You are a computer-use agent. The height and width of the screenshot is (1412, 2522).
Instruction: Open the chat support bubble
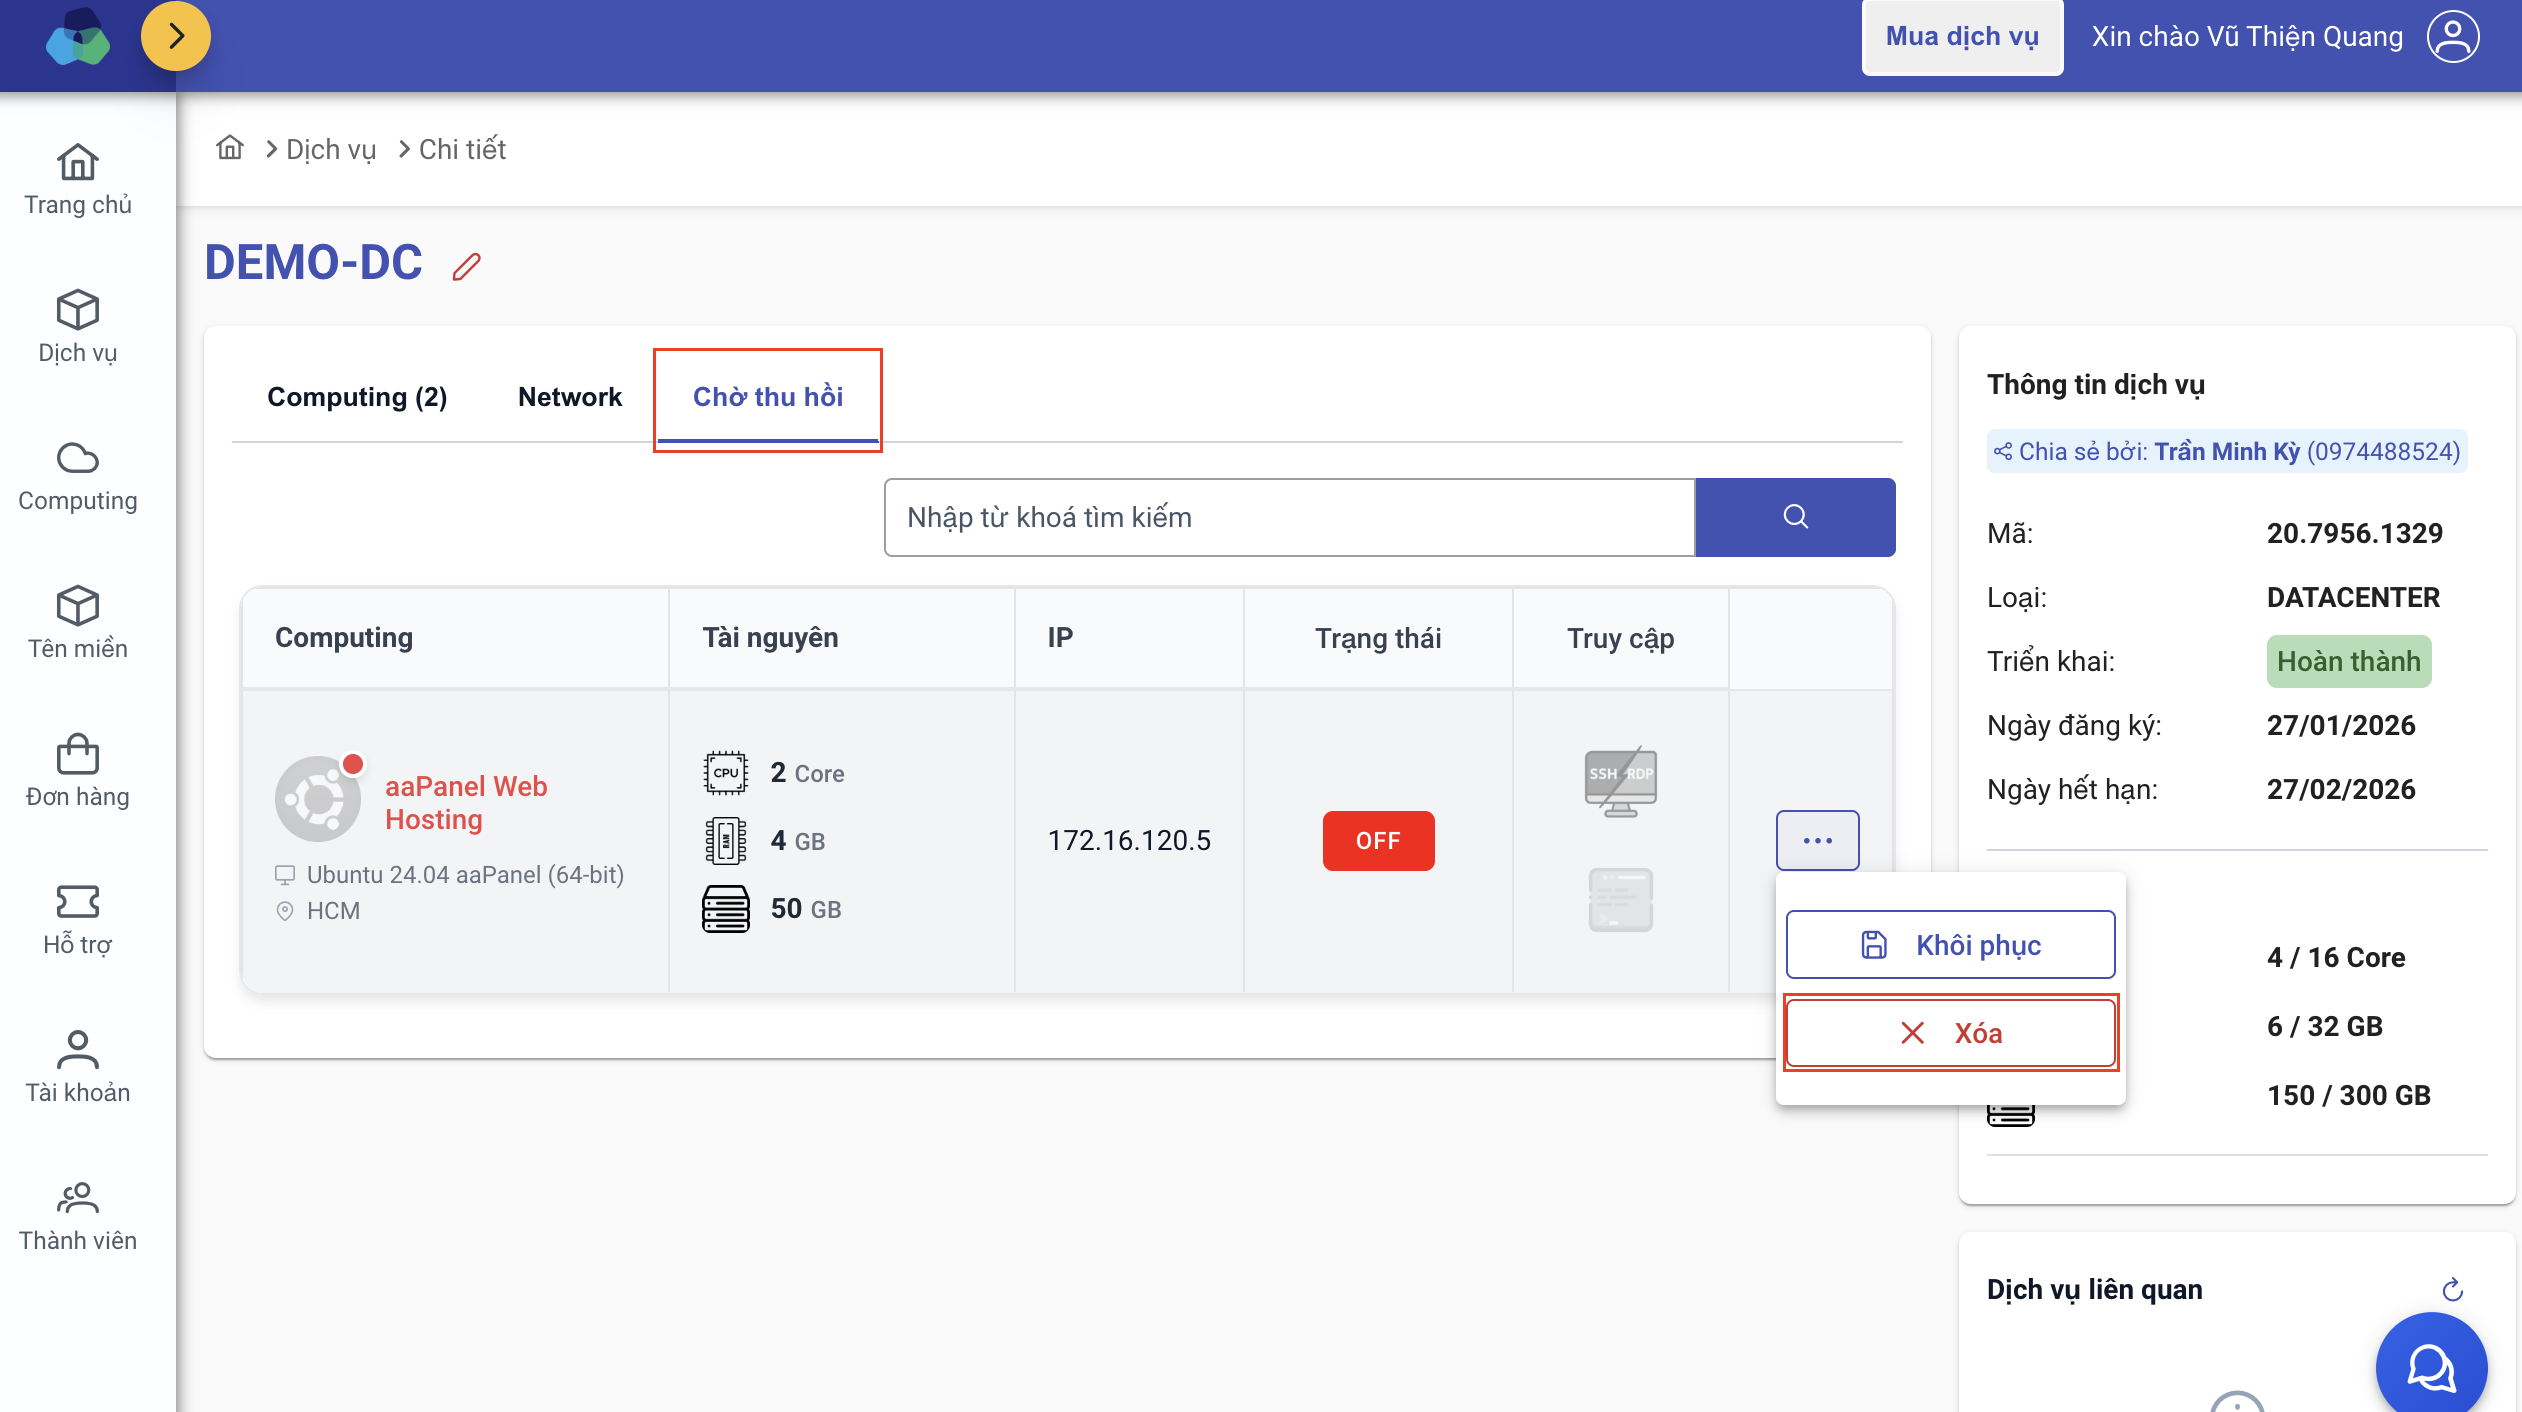2431,1367
